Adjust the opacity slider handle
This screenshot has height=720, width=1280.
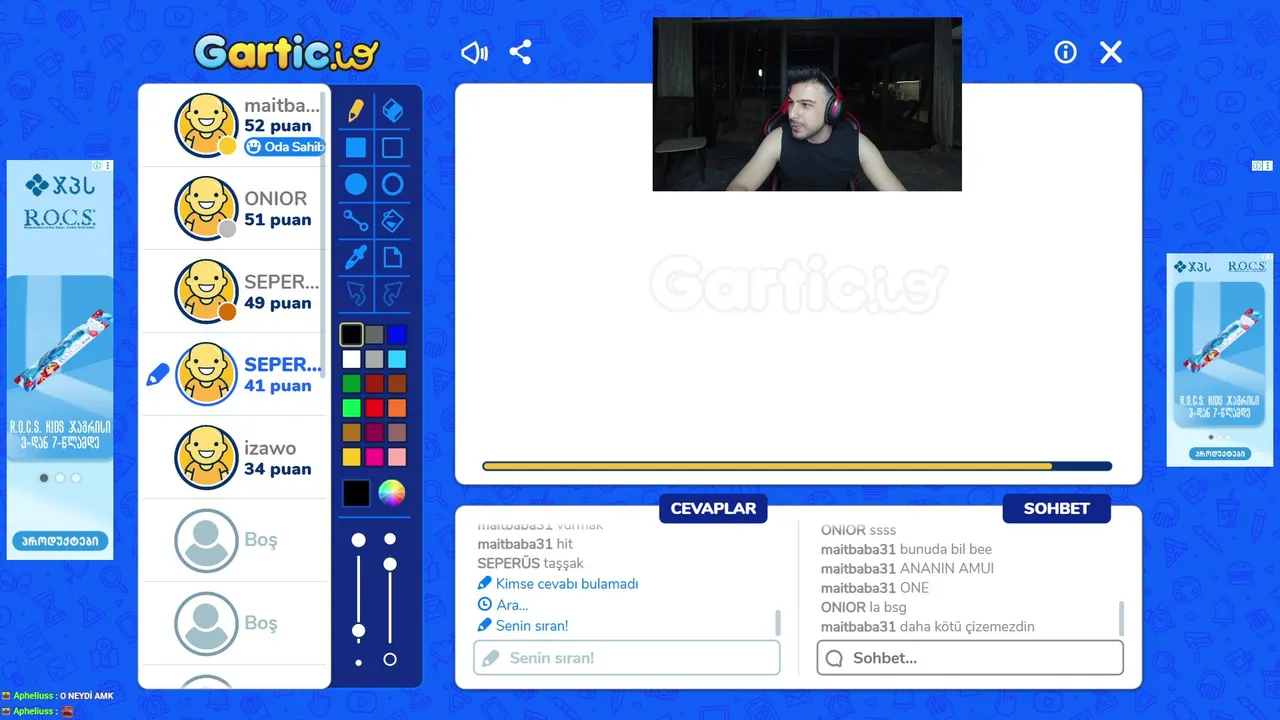[x=390, y=564]
